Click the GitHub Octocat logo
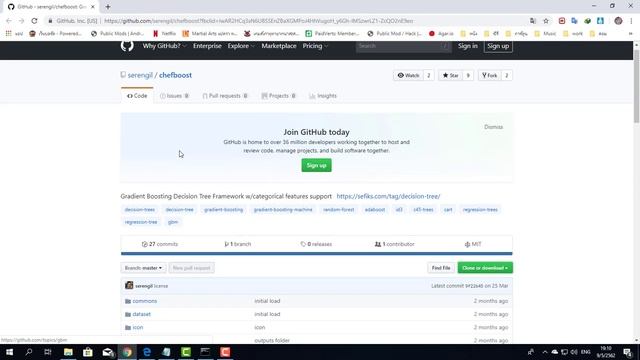640x360 pixels. [127, 45]
